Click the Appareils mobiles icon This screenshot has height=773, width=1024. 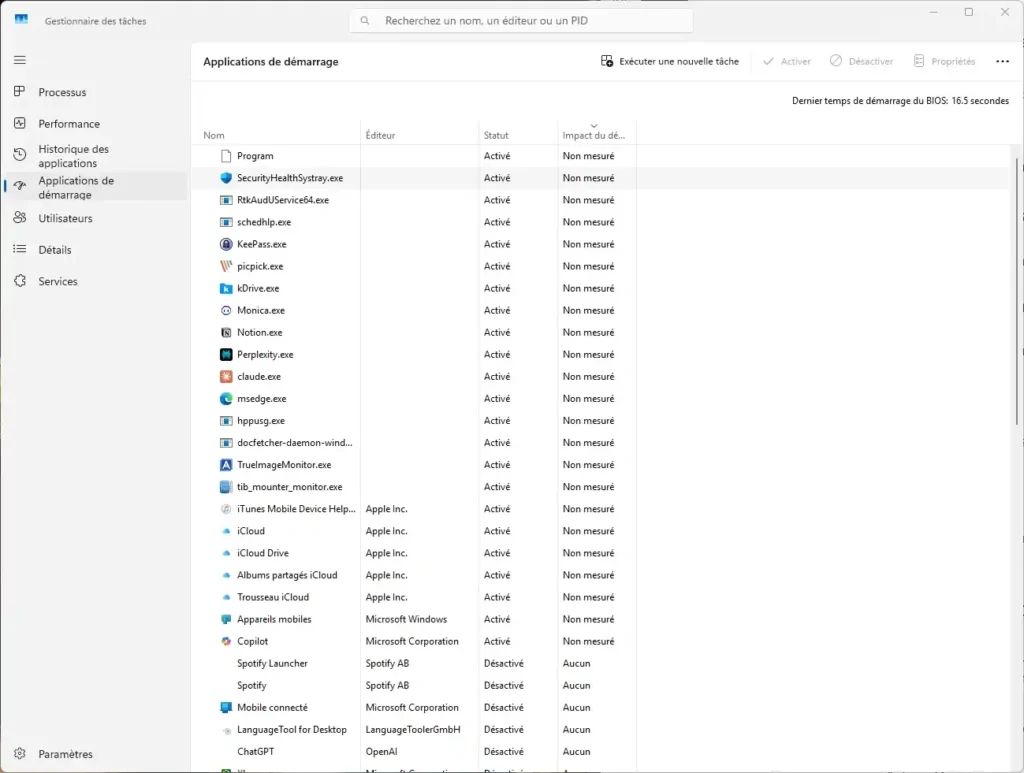coord(226,619)
